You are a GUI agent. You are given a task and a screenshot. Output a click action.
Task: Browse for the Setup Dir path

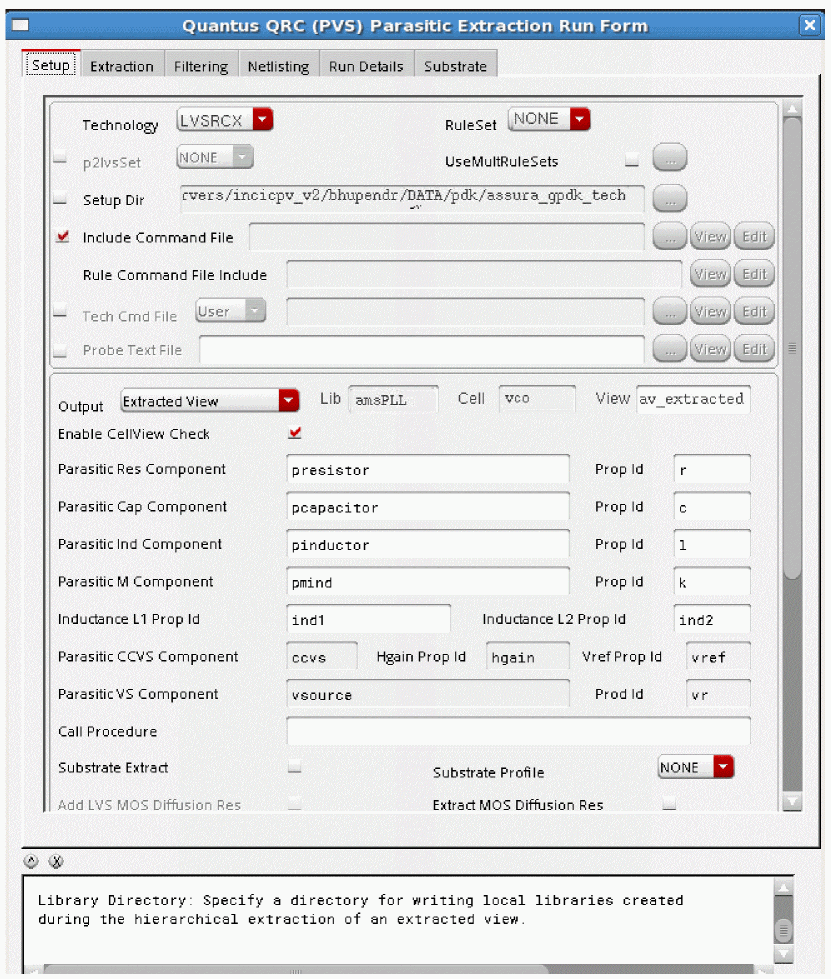670,199
